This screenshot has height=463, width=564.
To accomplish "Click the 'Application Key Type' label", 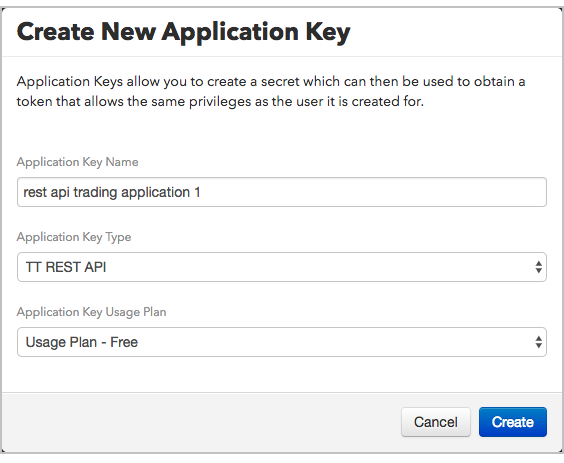I will click(74, 237).
